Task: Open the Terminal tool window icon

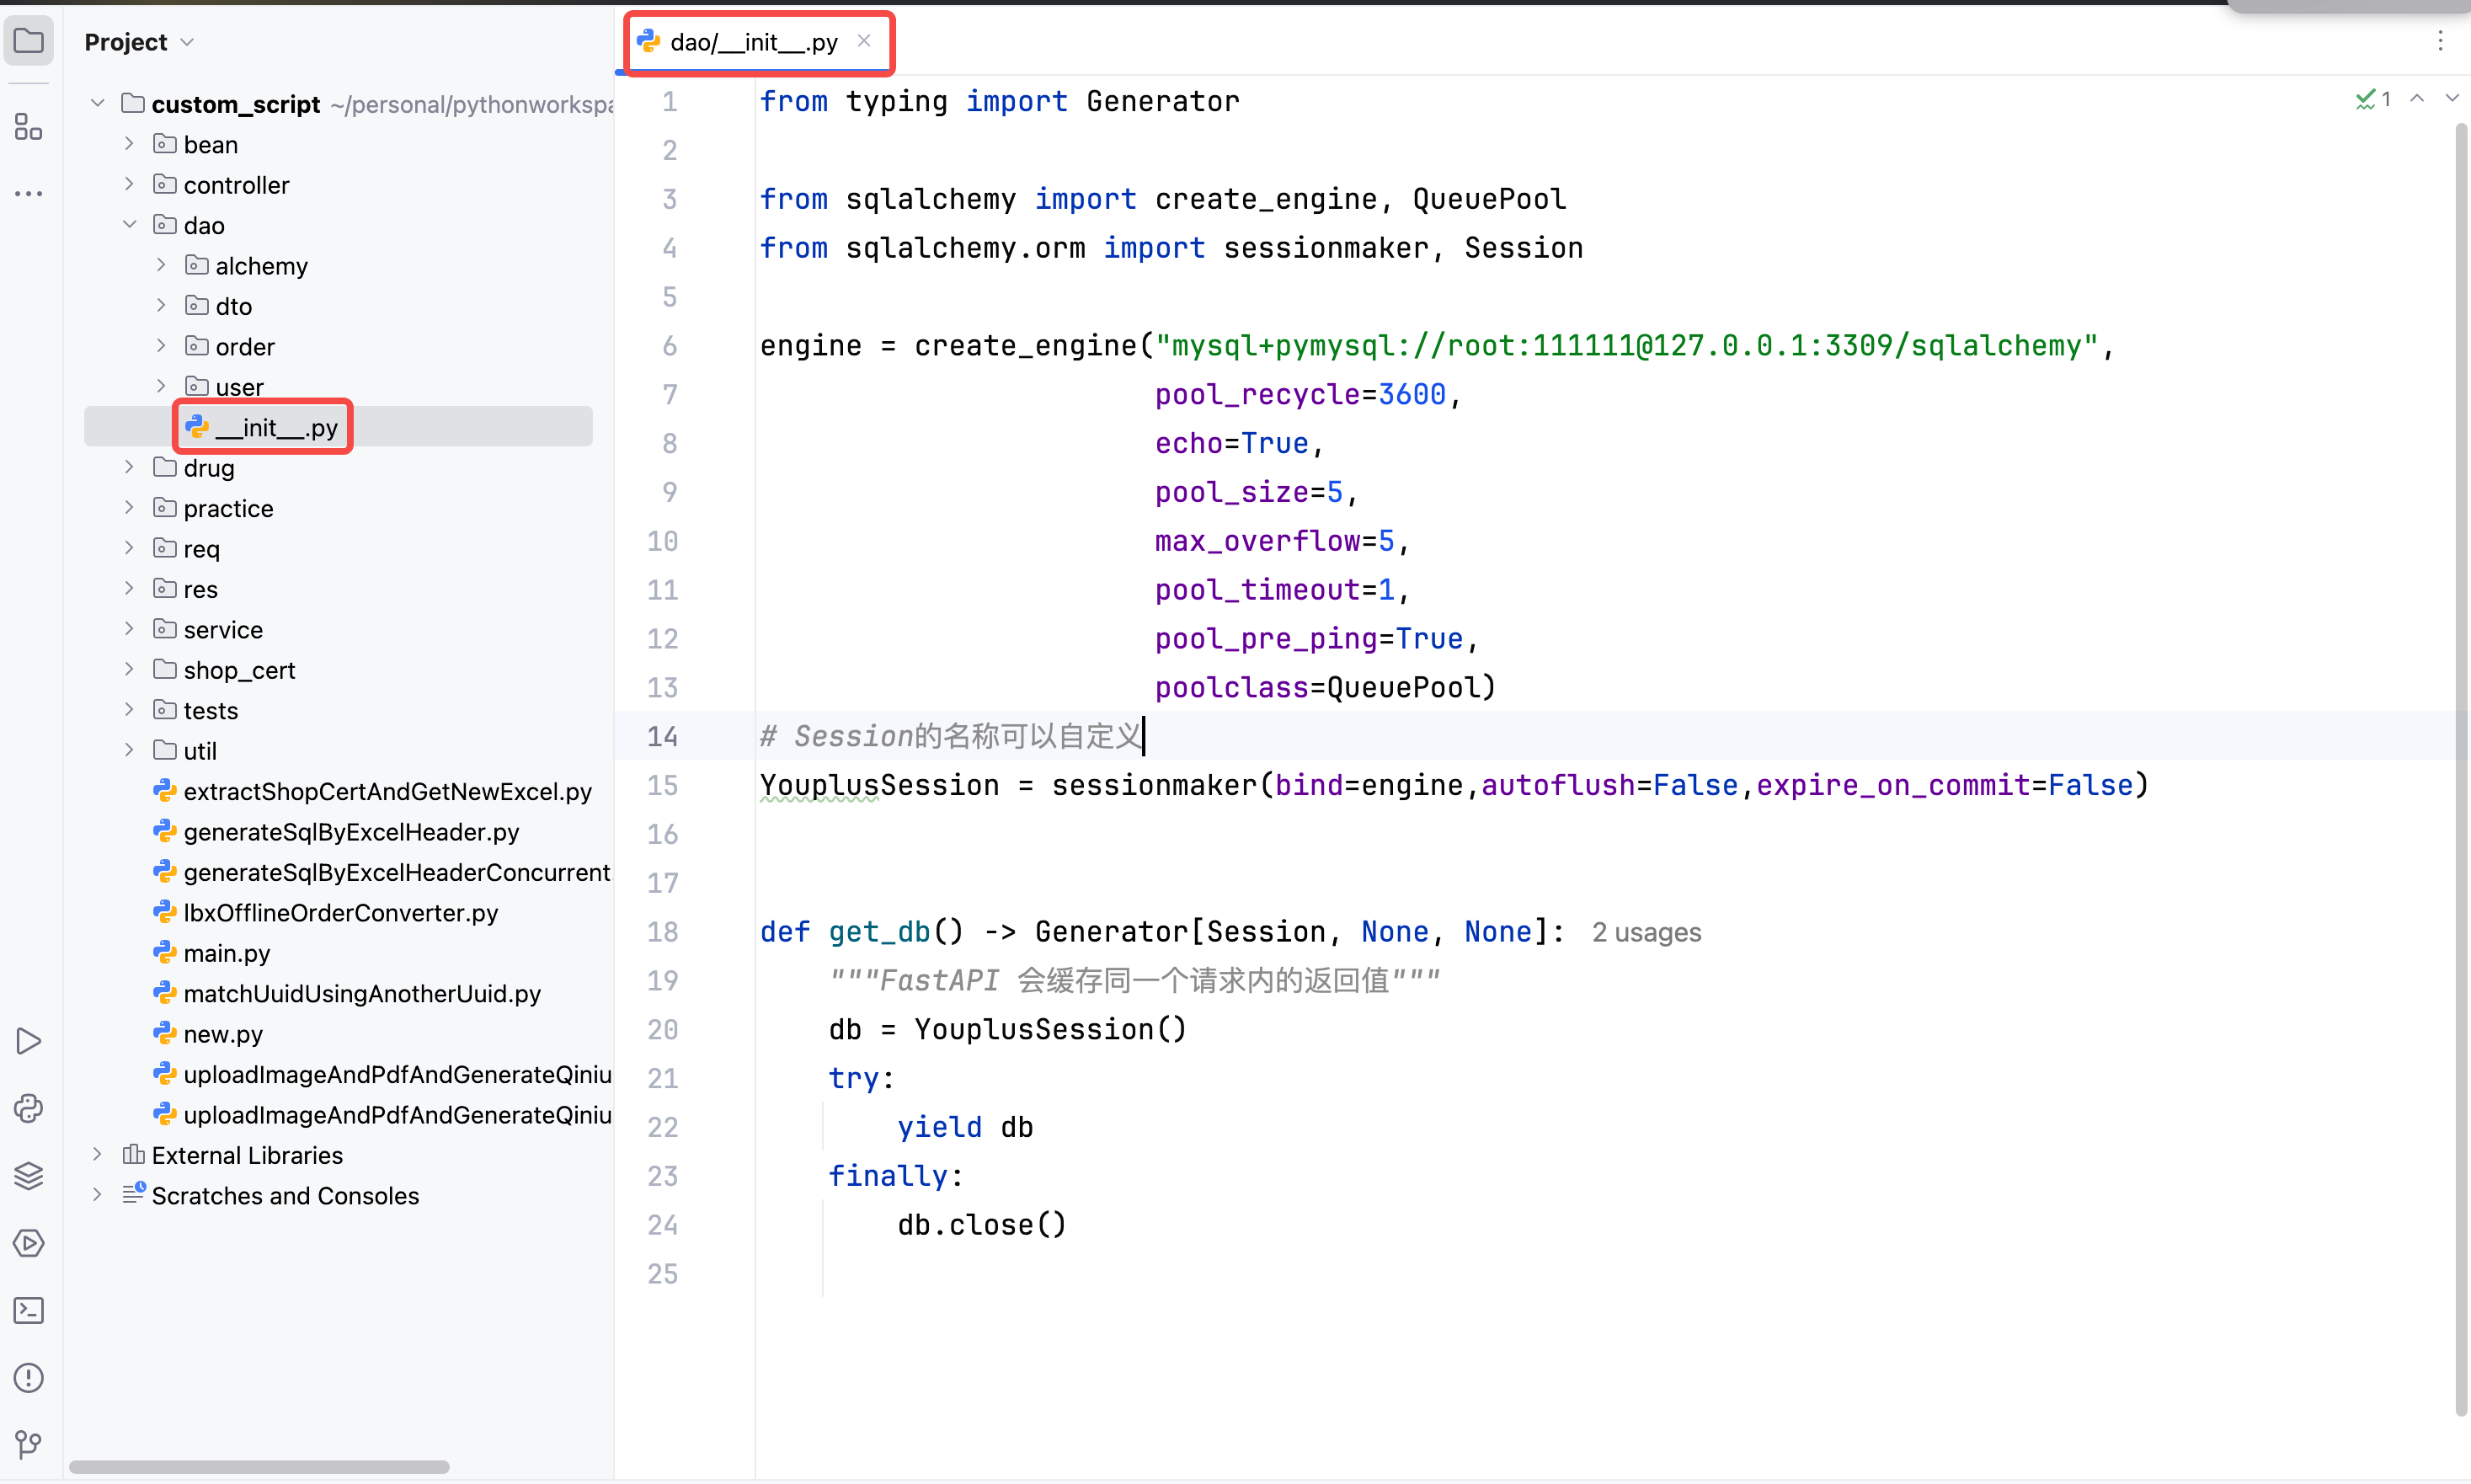Action: 29,1310
